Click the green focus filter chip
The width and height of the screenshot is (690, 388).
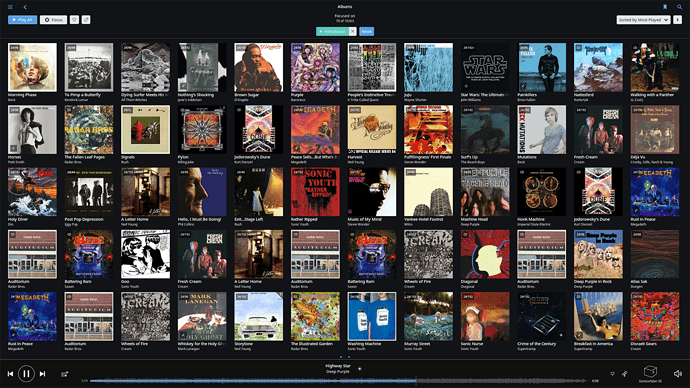point(333,31)
